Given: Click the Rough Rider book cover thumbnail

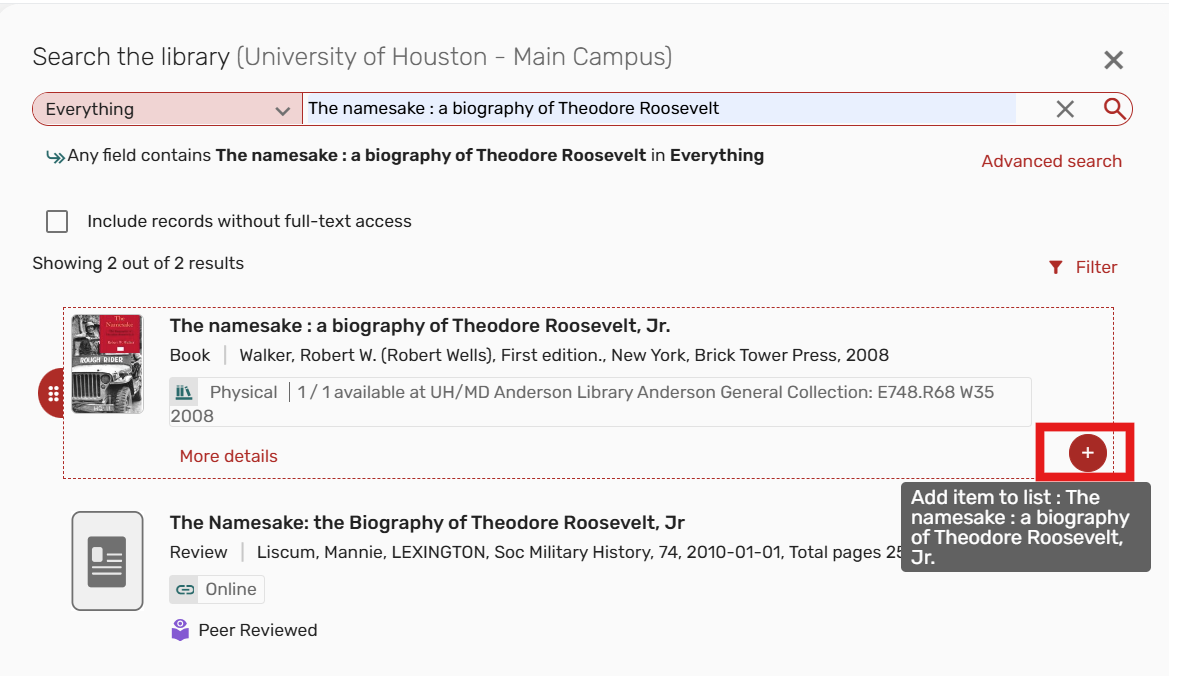Looking at the screenshot, I should pos(107,364).
